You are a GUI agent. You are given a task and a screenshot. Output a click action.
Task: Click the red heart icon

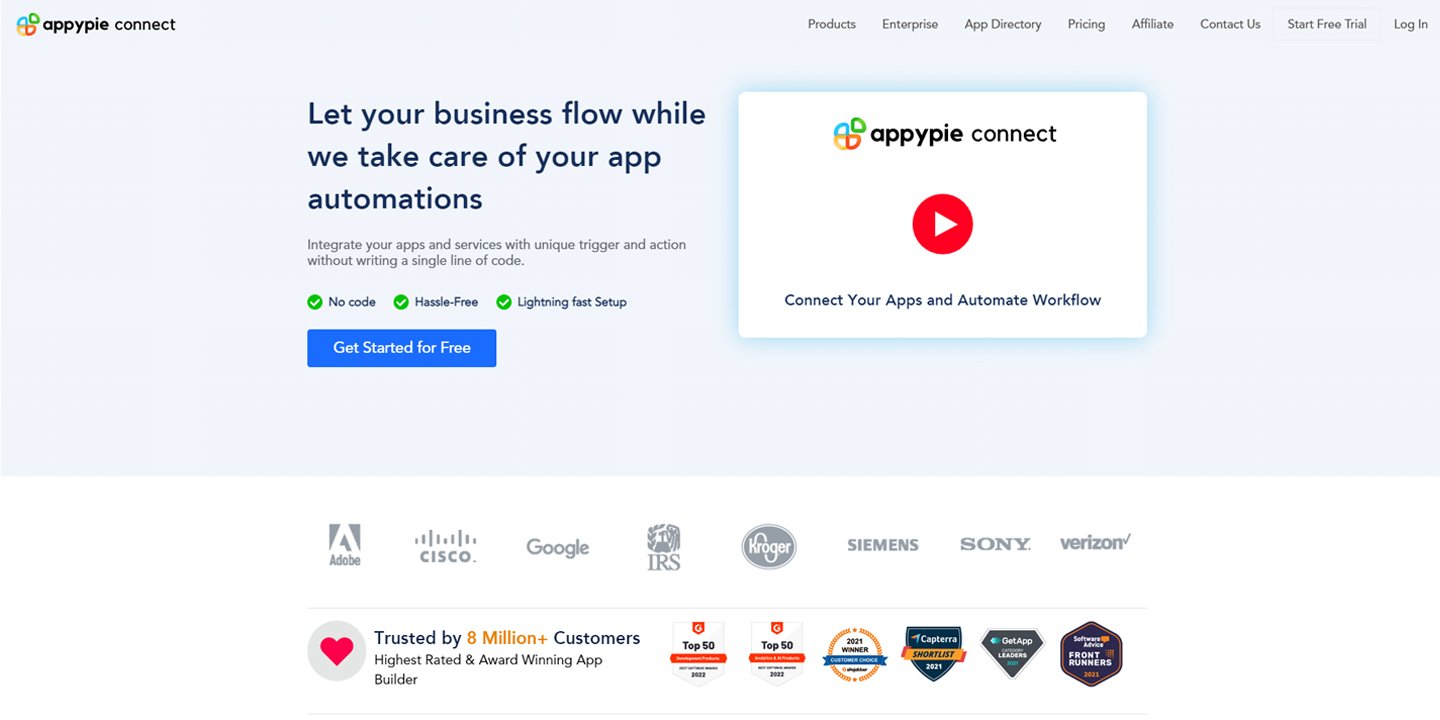pos(337,651)
